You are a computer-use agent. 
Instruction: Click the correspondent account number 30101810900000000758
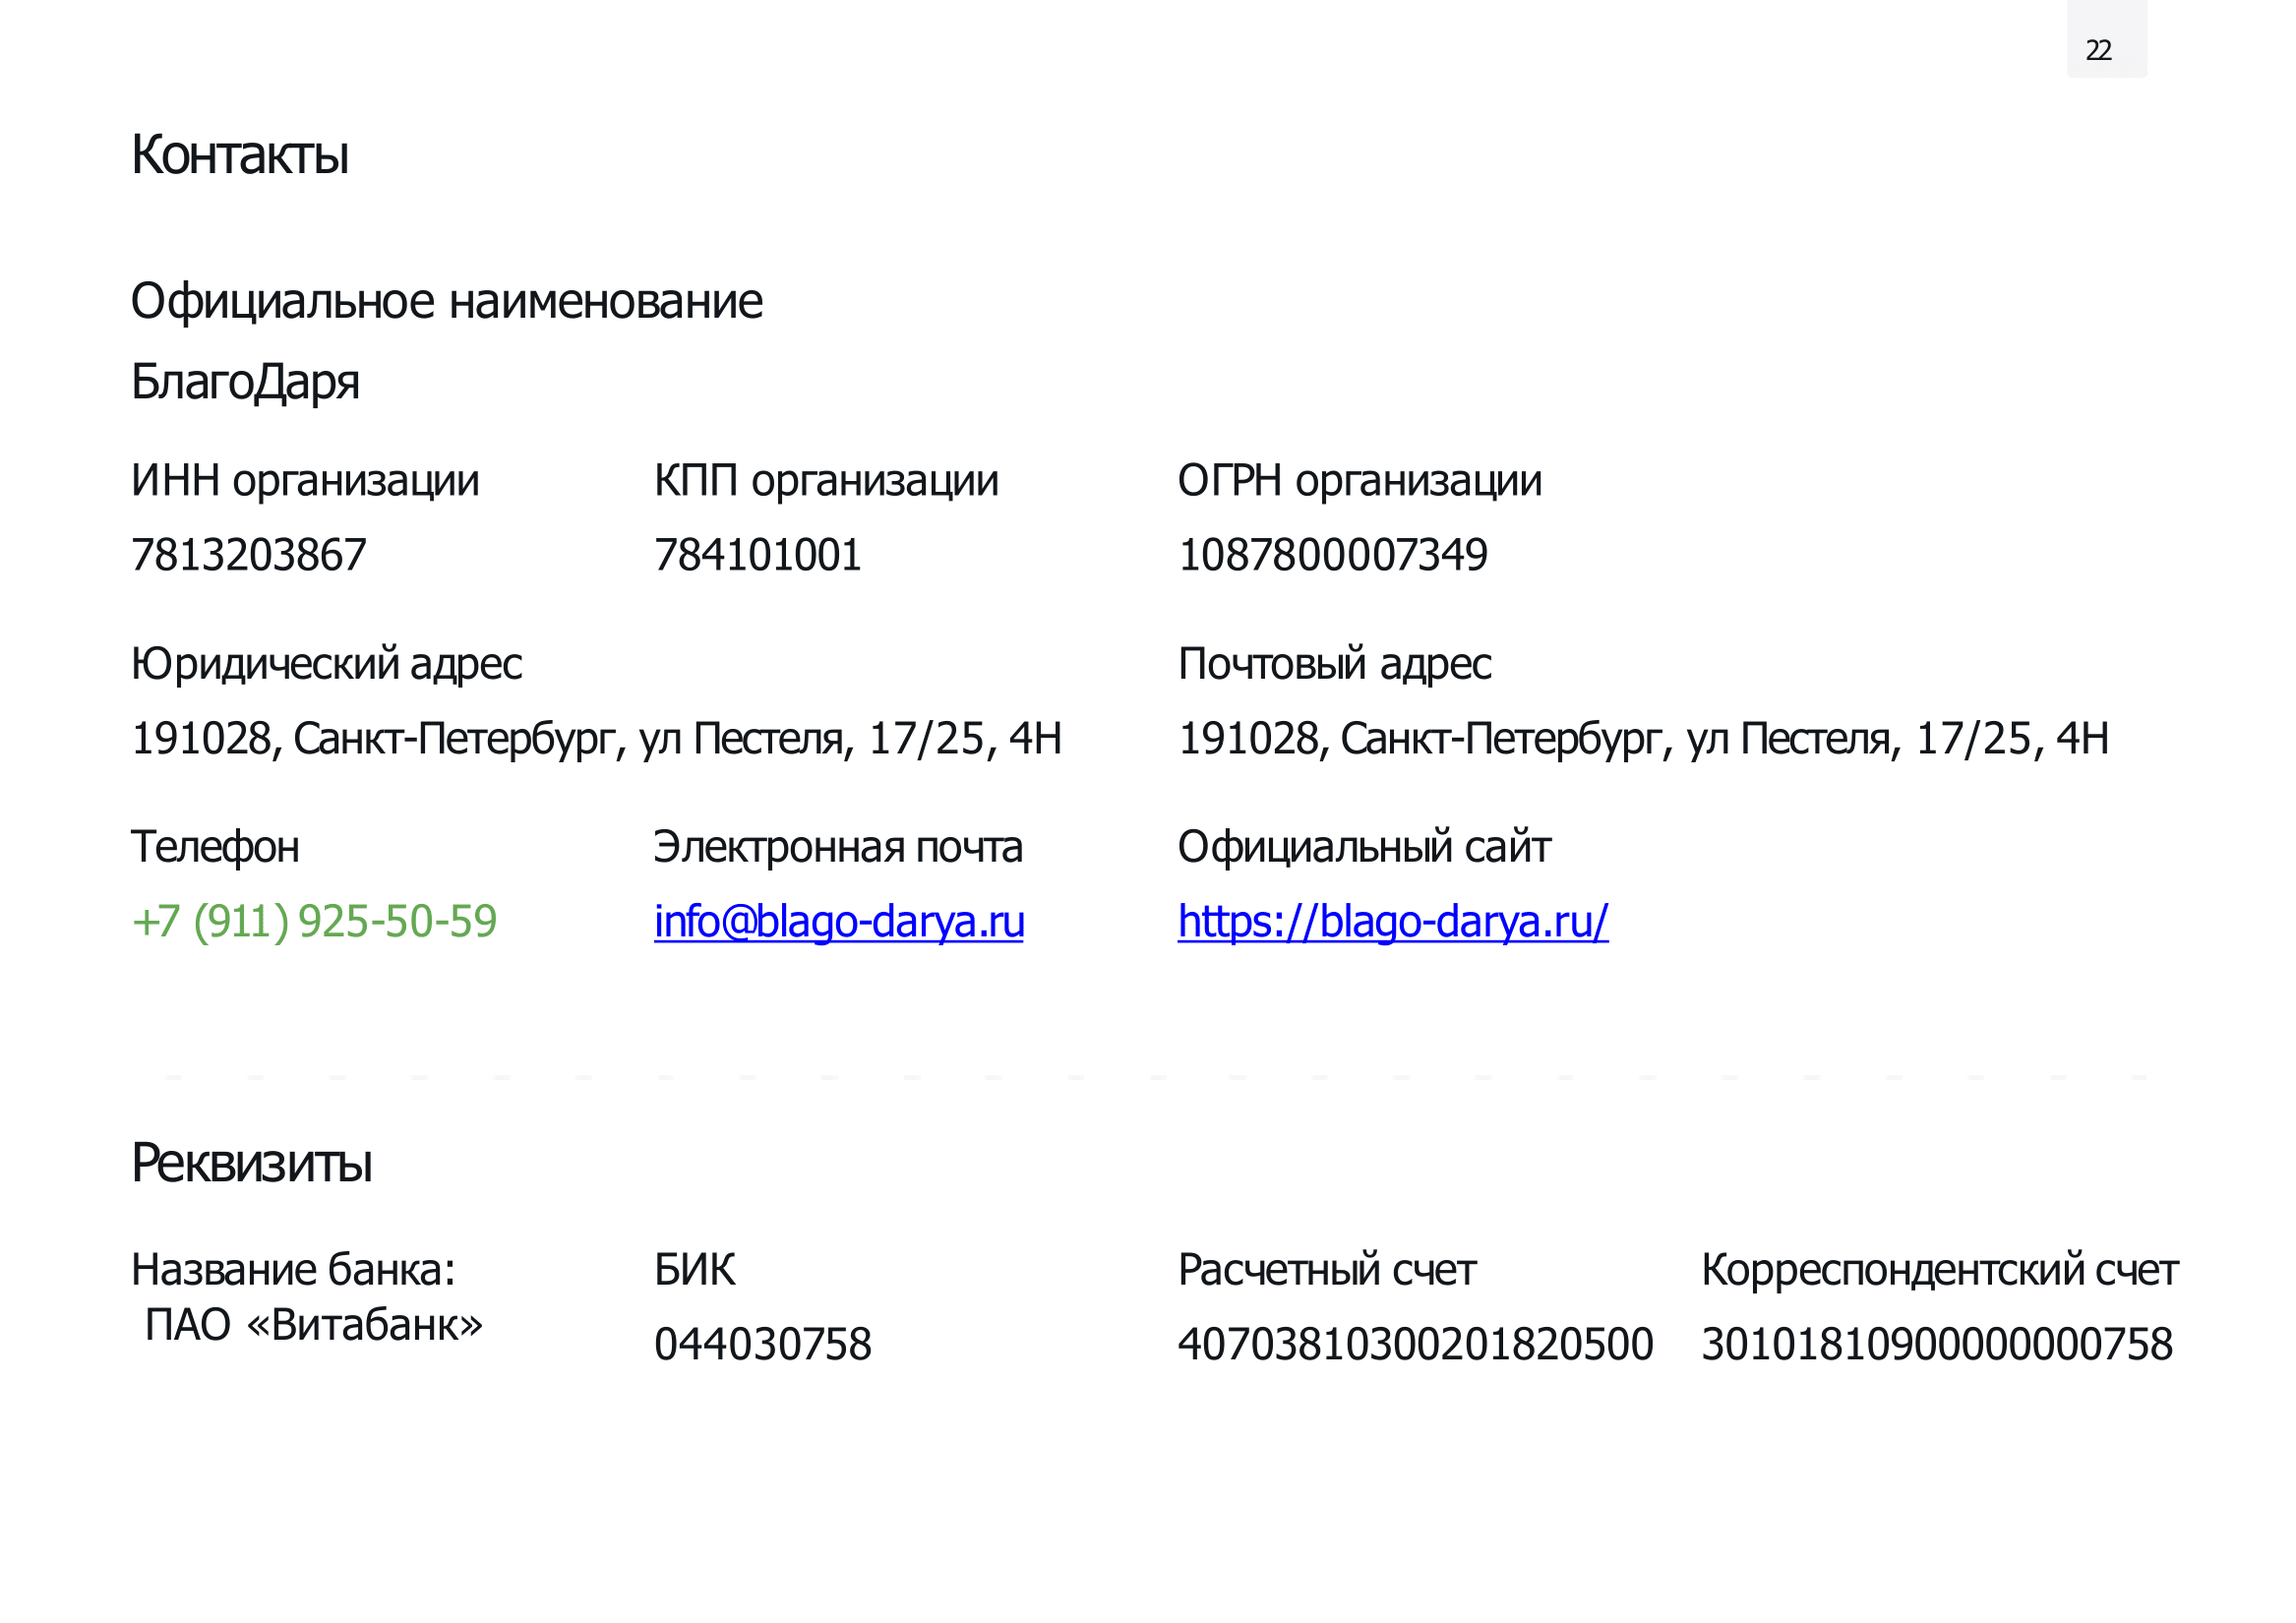click(1937, 1344)
